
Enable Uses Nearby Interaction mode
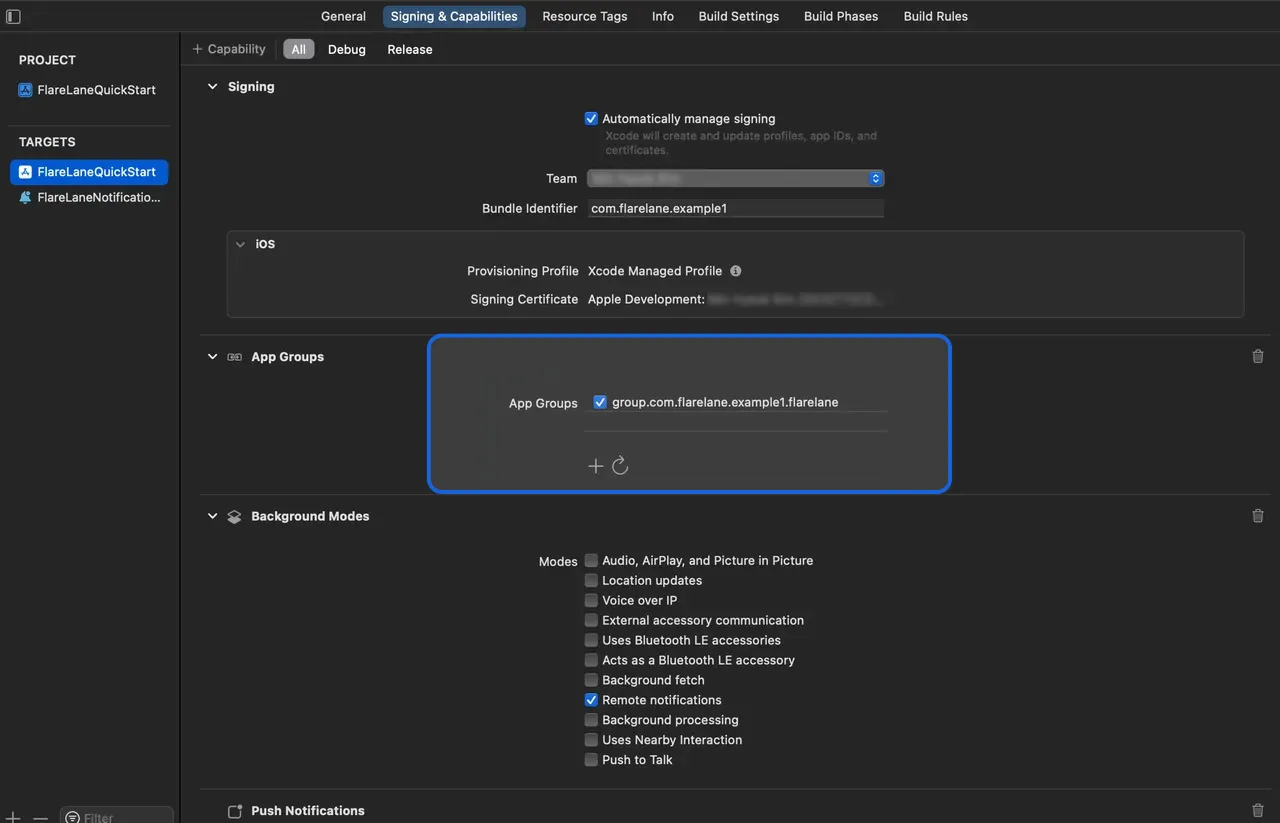(591, 740)
